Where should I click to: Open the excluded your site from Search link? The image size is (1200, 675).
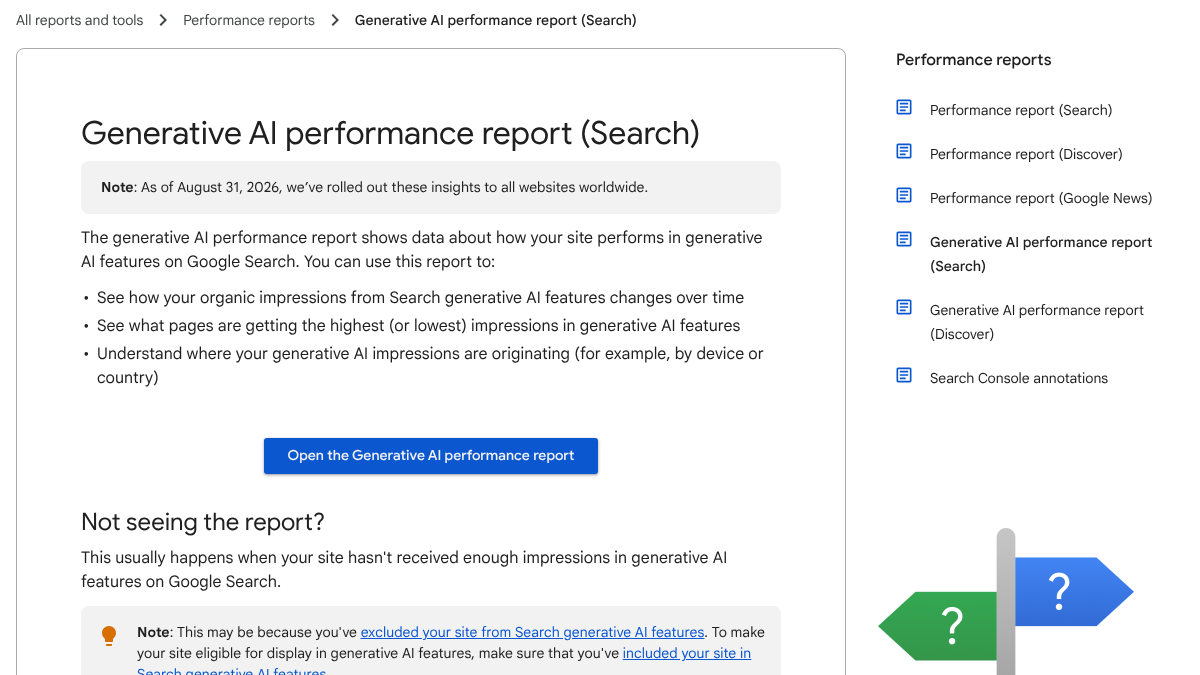[533, 632]
